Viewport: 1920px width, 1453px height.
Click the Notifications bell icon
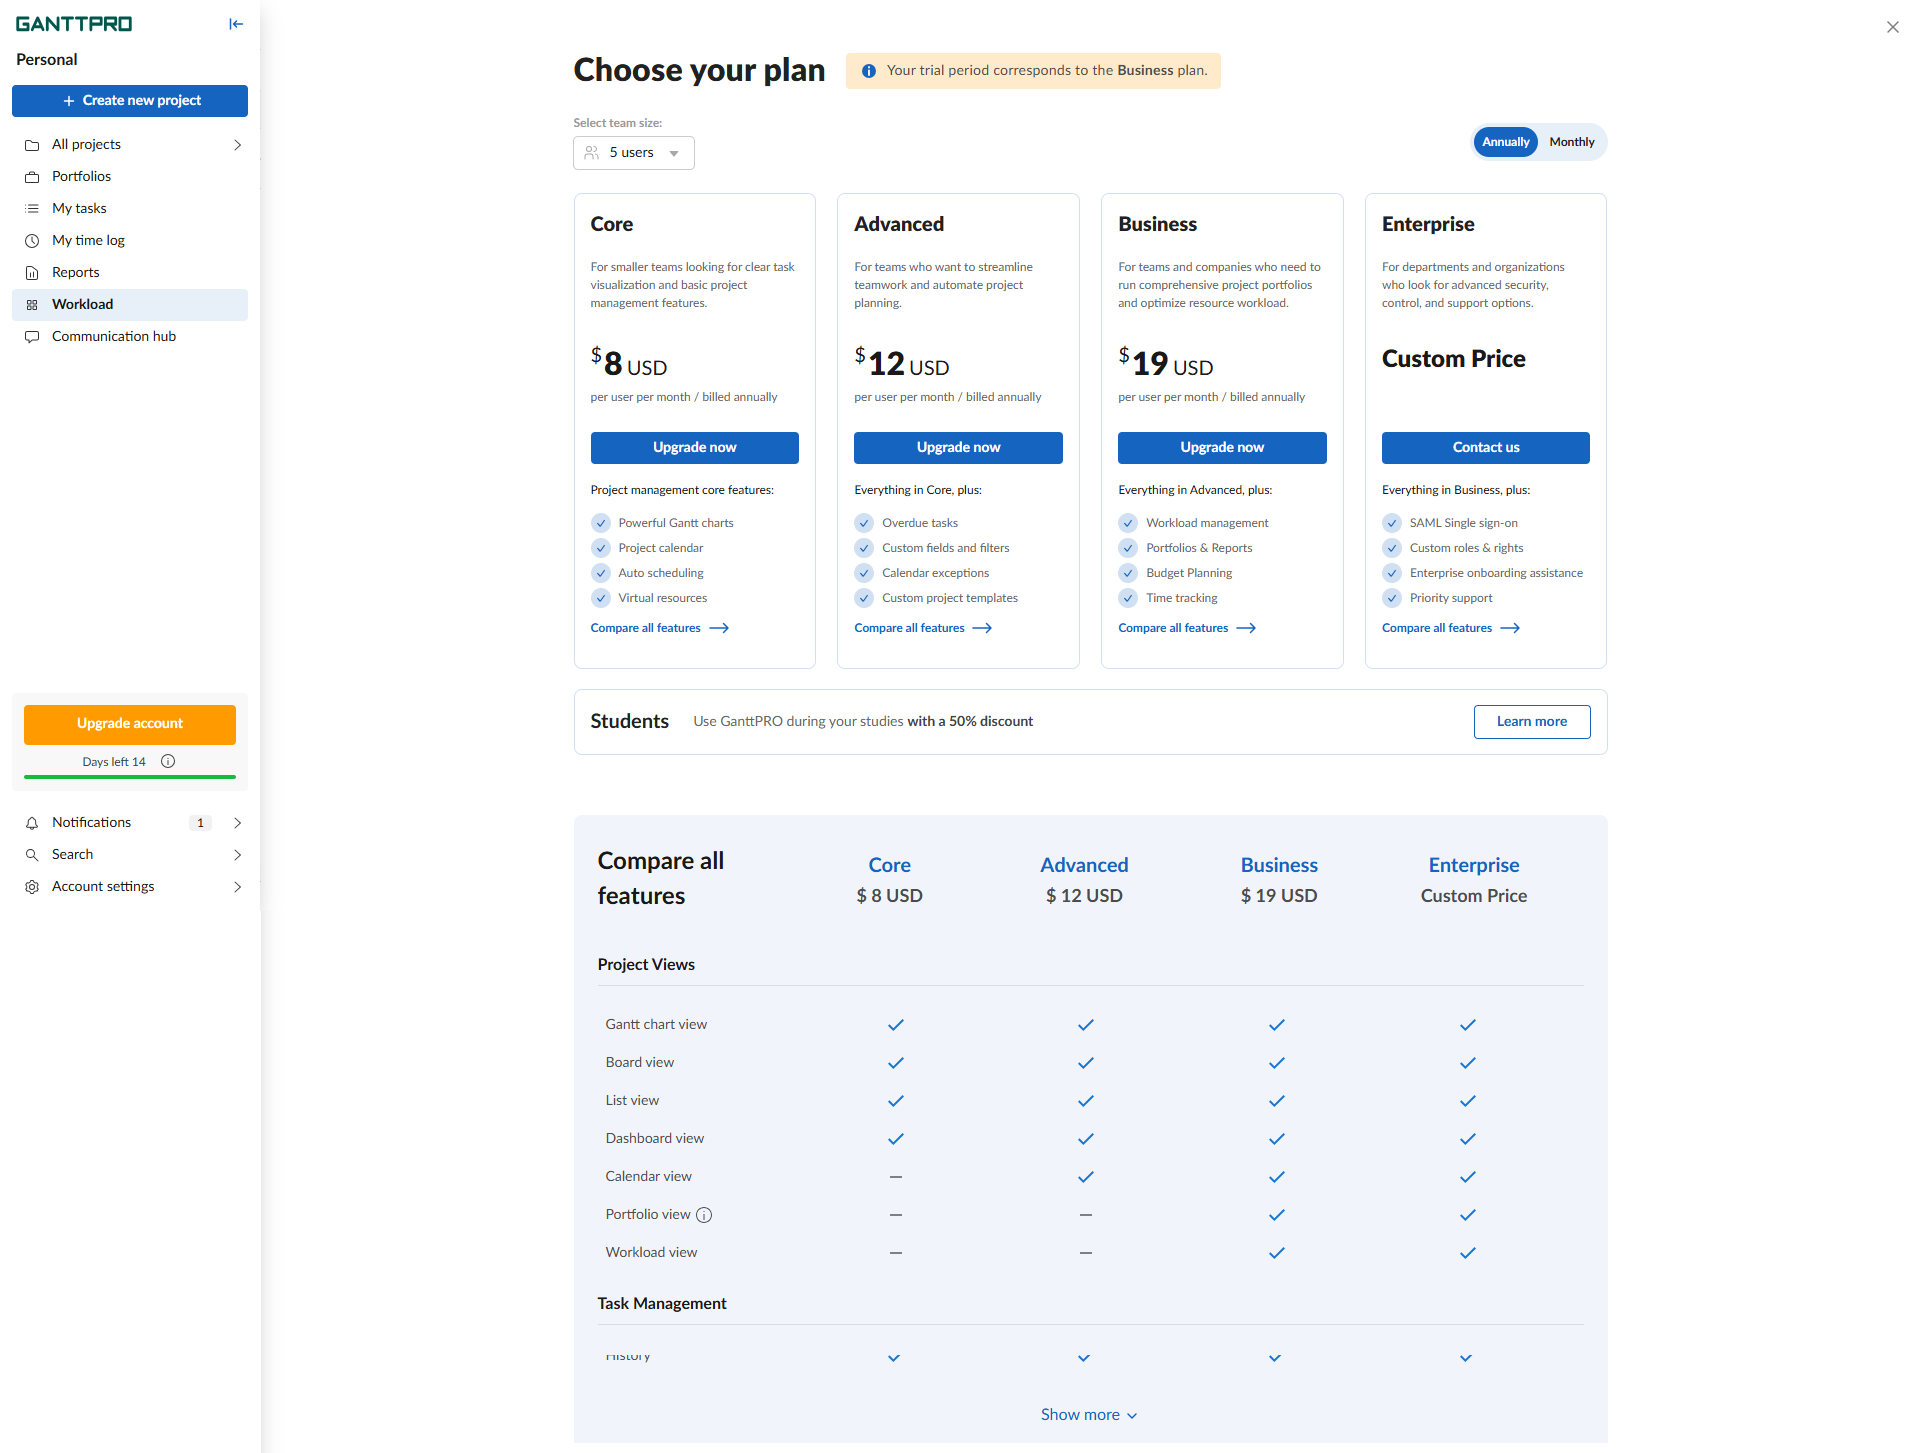tap(32, 823)
